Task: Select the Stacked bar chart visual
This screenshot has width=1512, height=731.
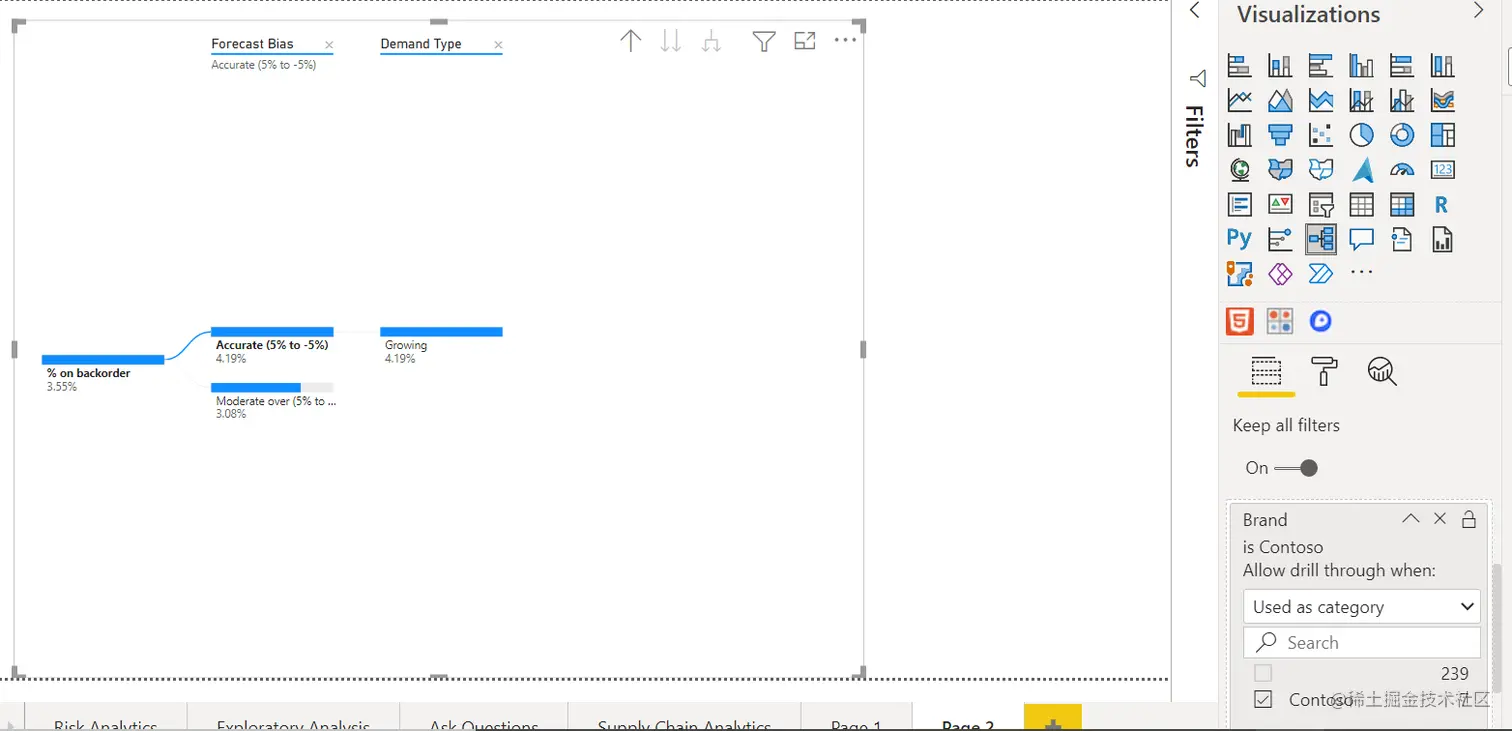Action: 1240,66
